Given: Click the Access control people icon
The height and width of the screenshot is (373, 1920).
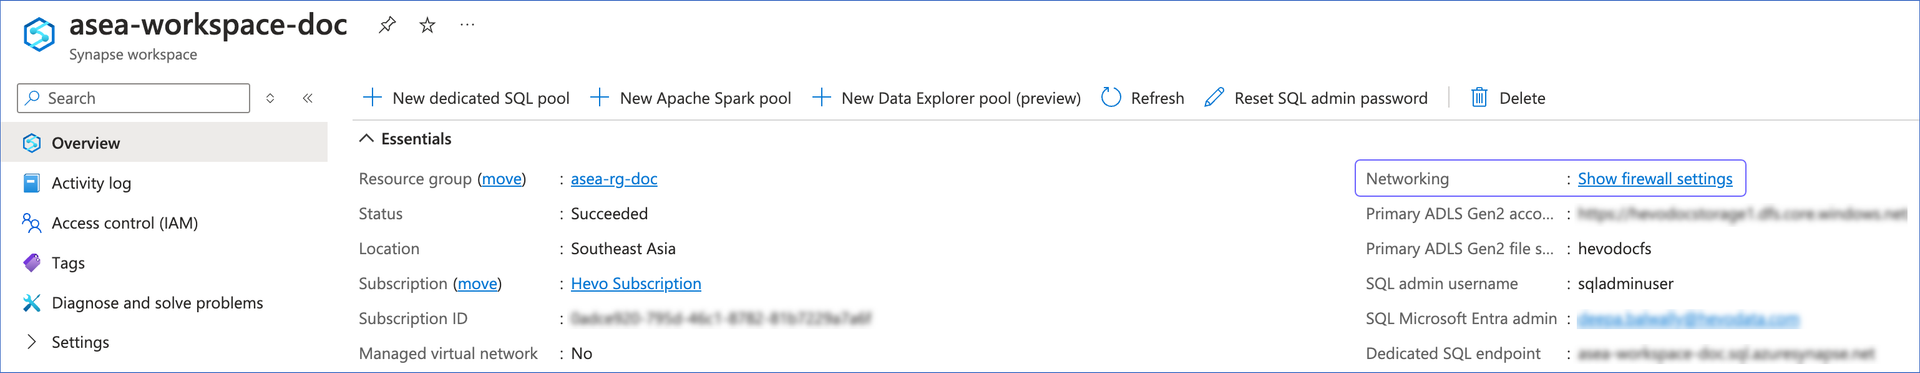Looking at the screenshot, I should pos(32,223).
